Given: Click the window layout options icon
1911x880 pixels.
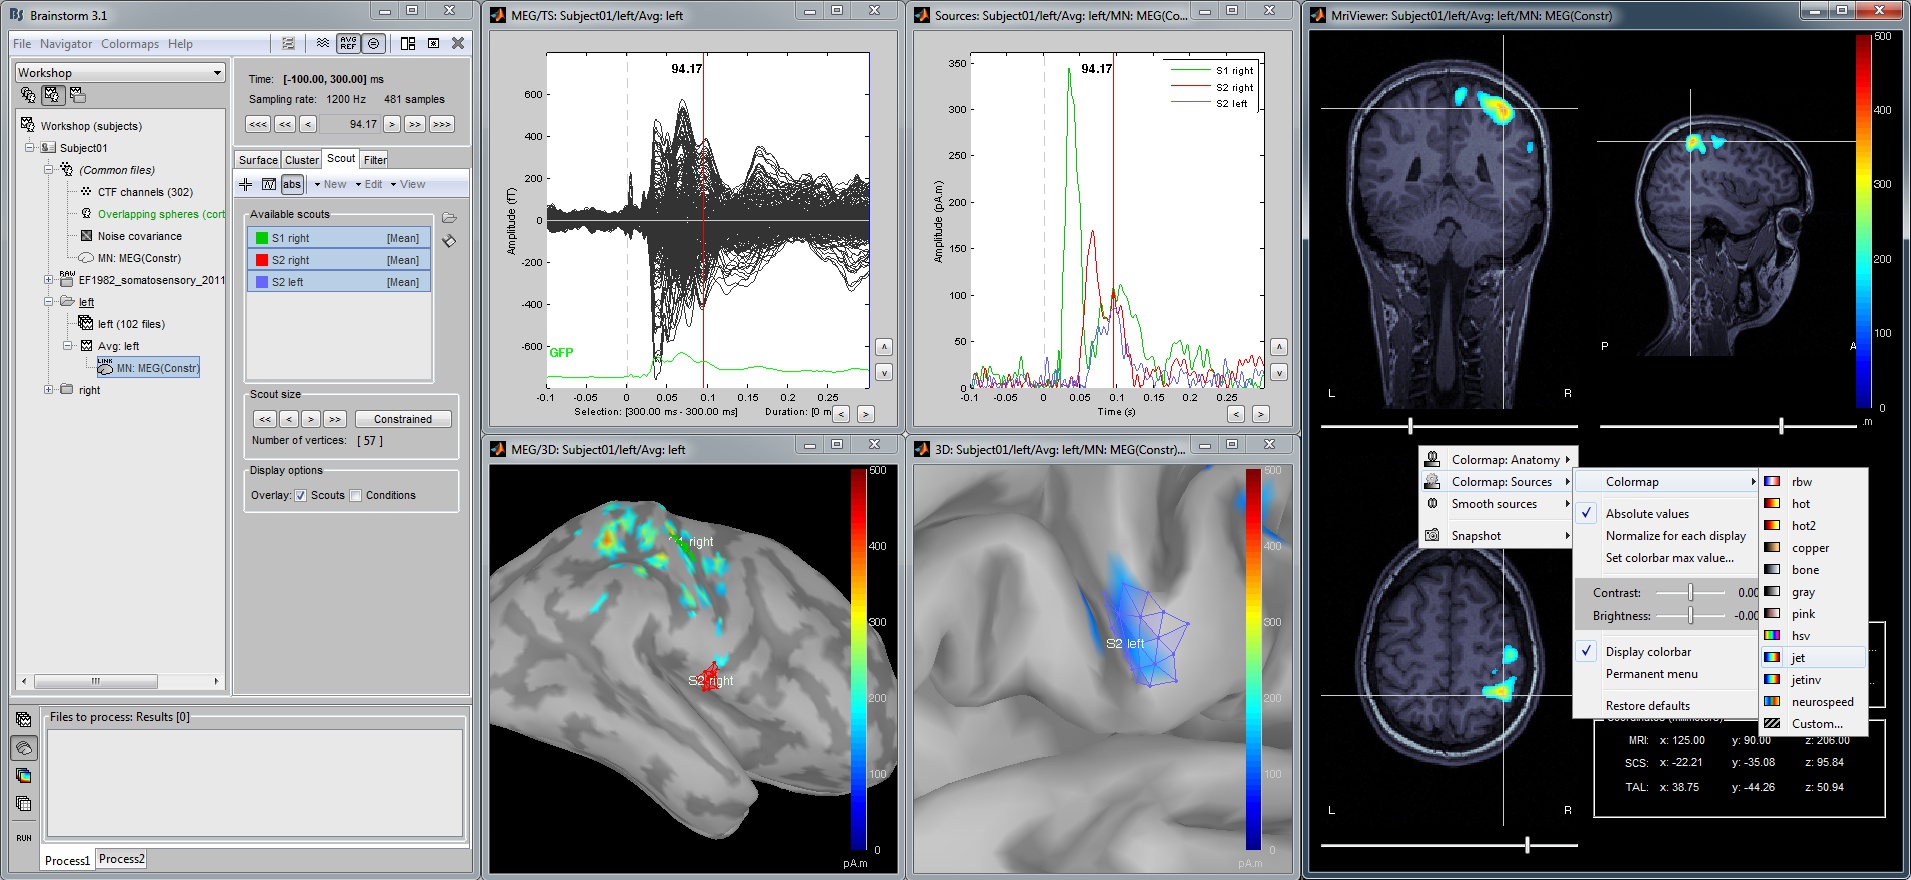Looking at the screenshot, I should click(408, 43).
